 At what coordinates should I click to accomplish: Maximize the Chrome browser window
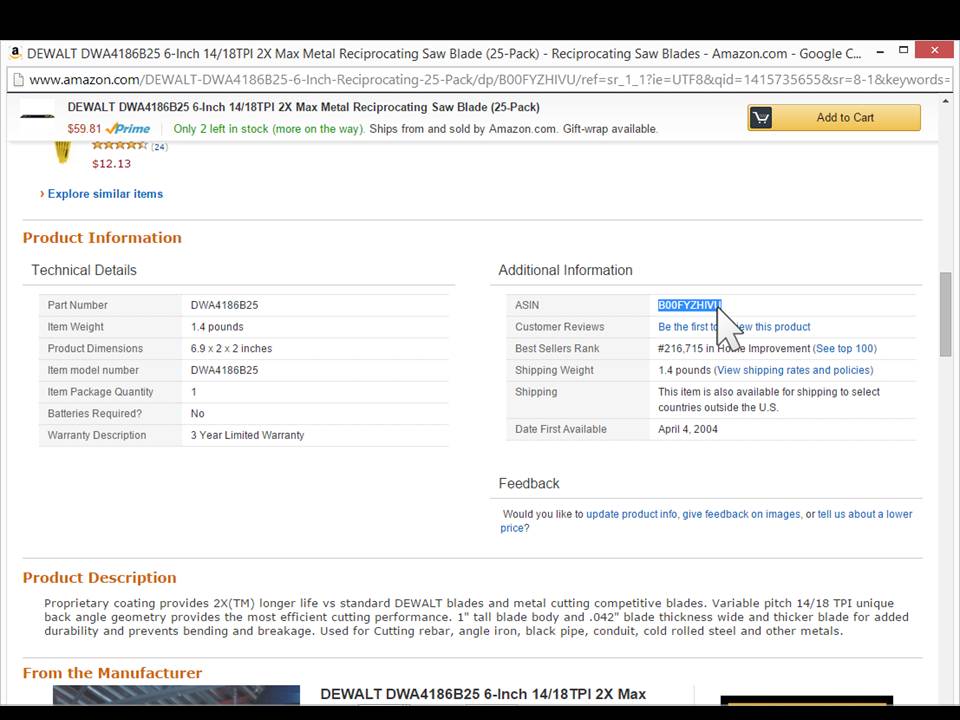pos(904,50)
